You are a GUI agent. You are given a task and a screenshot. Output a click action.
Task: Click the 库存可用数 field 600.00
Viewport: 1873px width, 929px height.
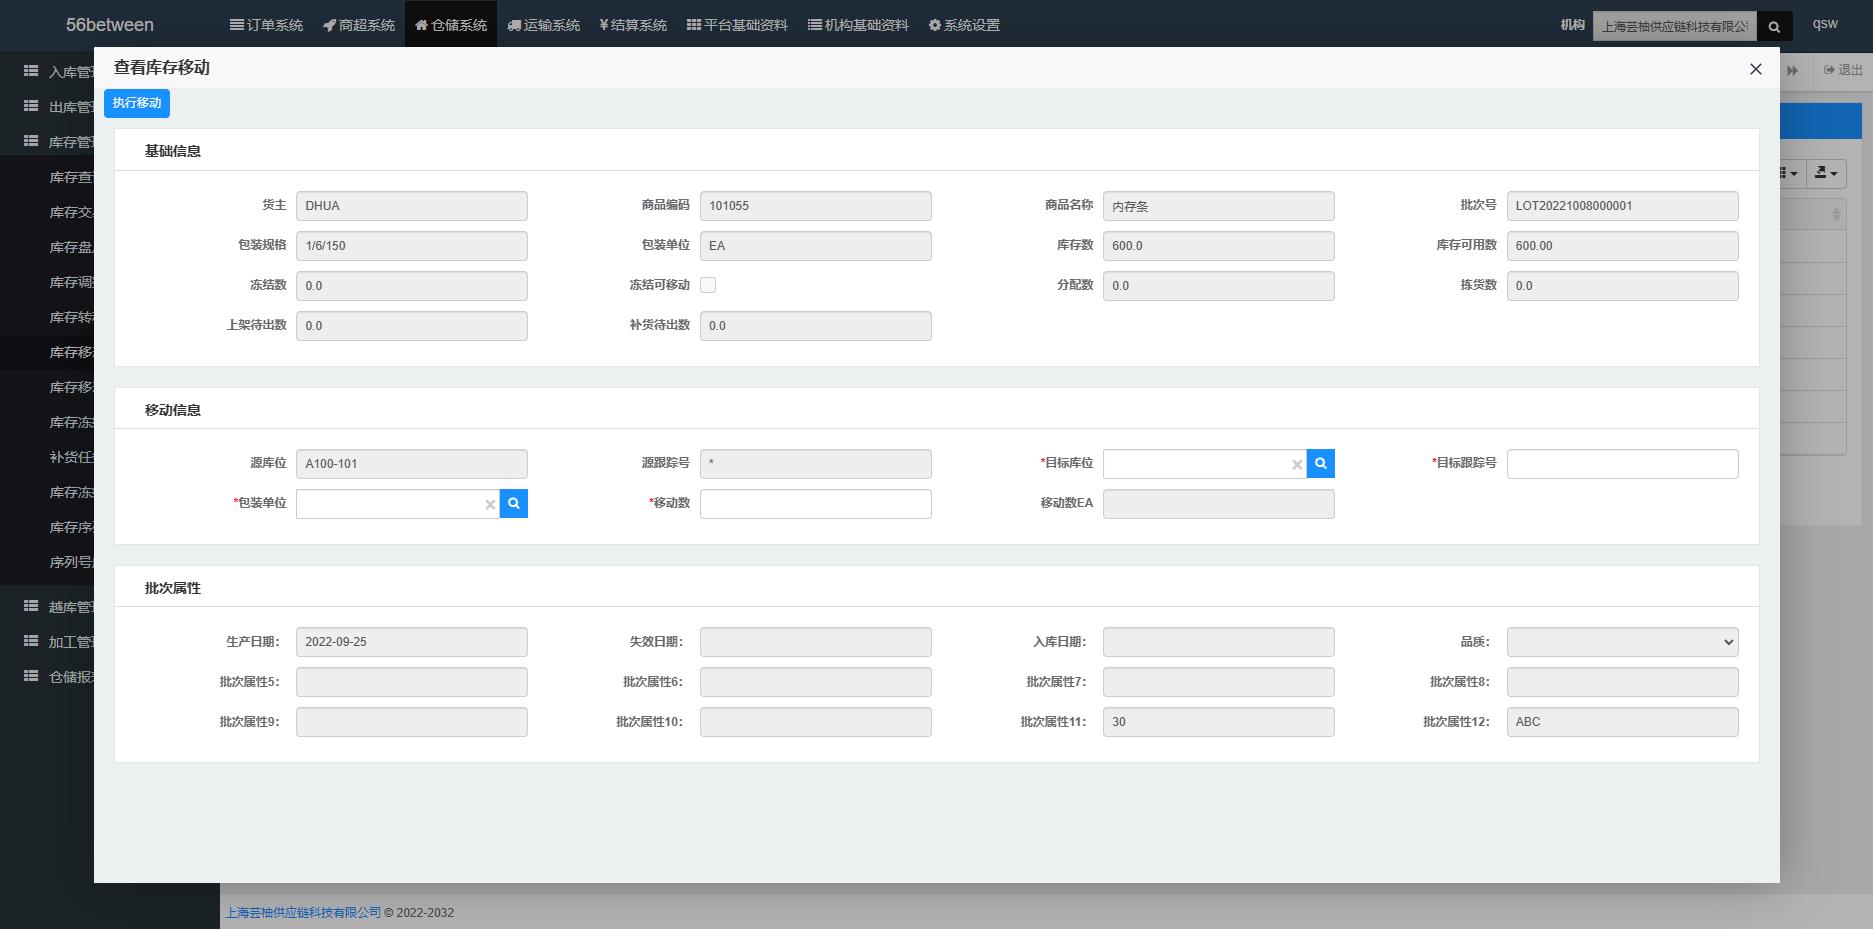1622,246
